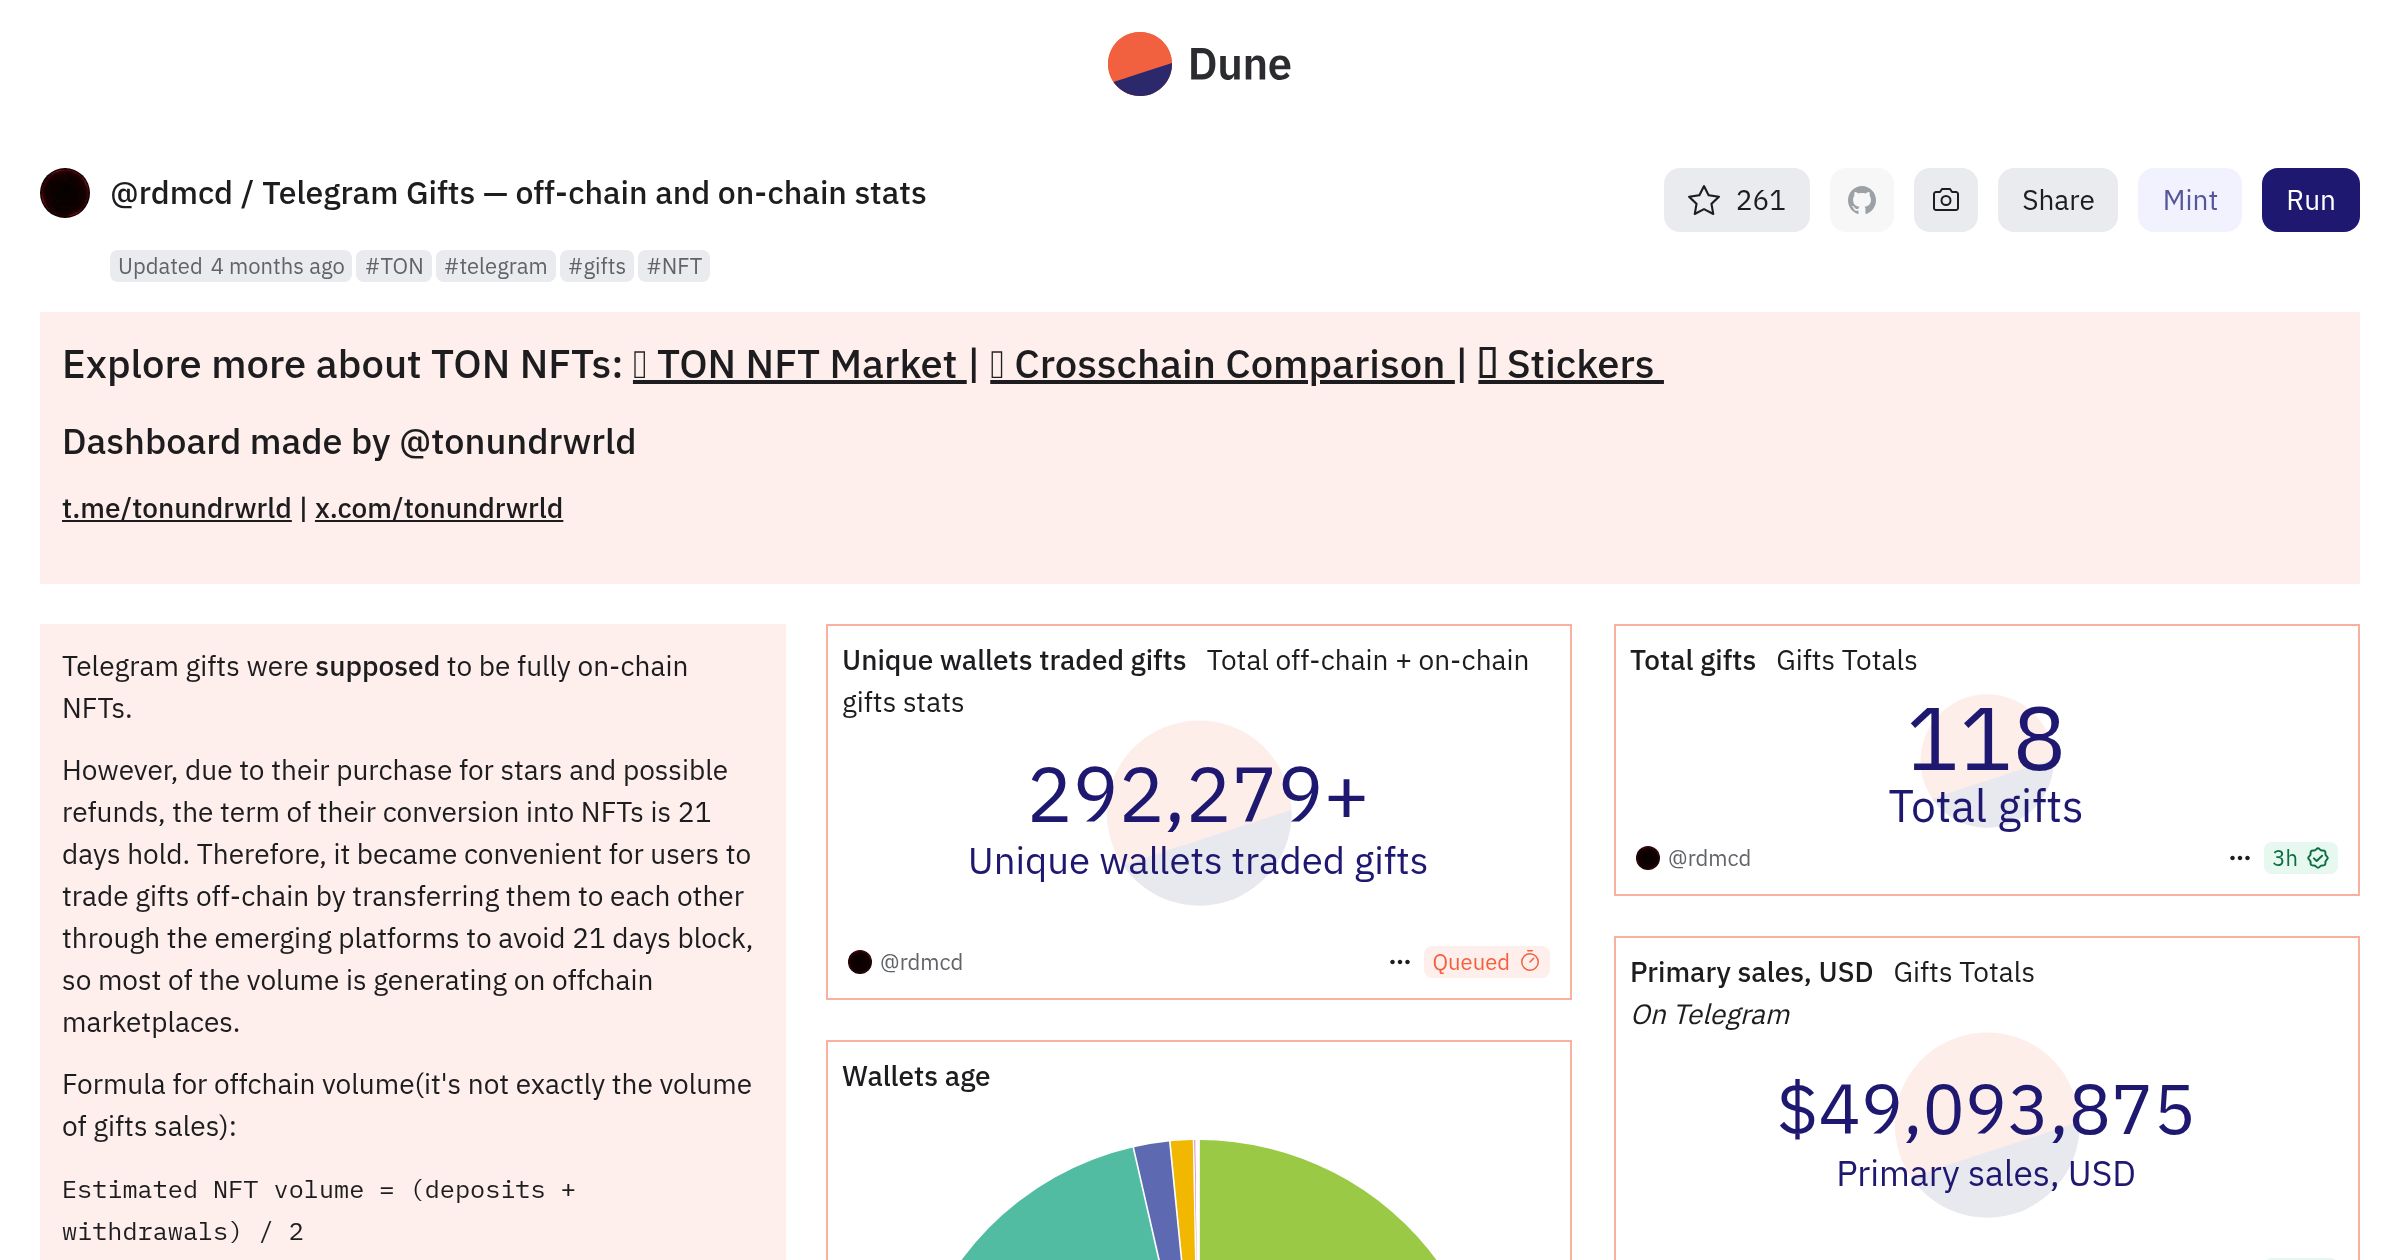This screenshot has width=2400, height=1260.
Task: Click the teal slice of Wallets age pie
Action: (x=1070, y=1215)
